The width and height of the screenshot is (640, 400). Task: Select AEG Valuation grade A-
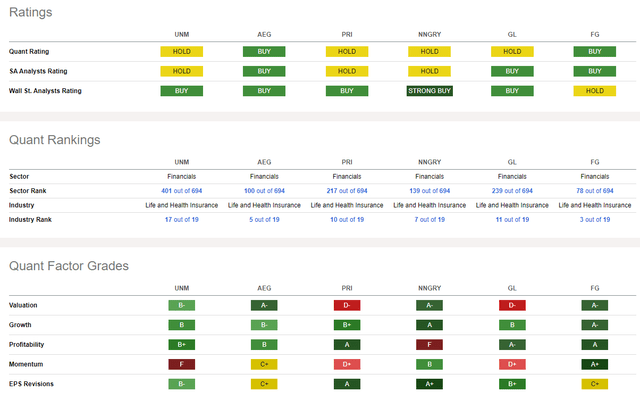coord(264,305)
